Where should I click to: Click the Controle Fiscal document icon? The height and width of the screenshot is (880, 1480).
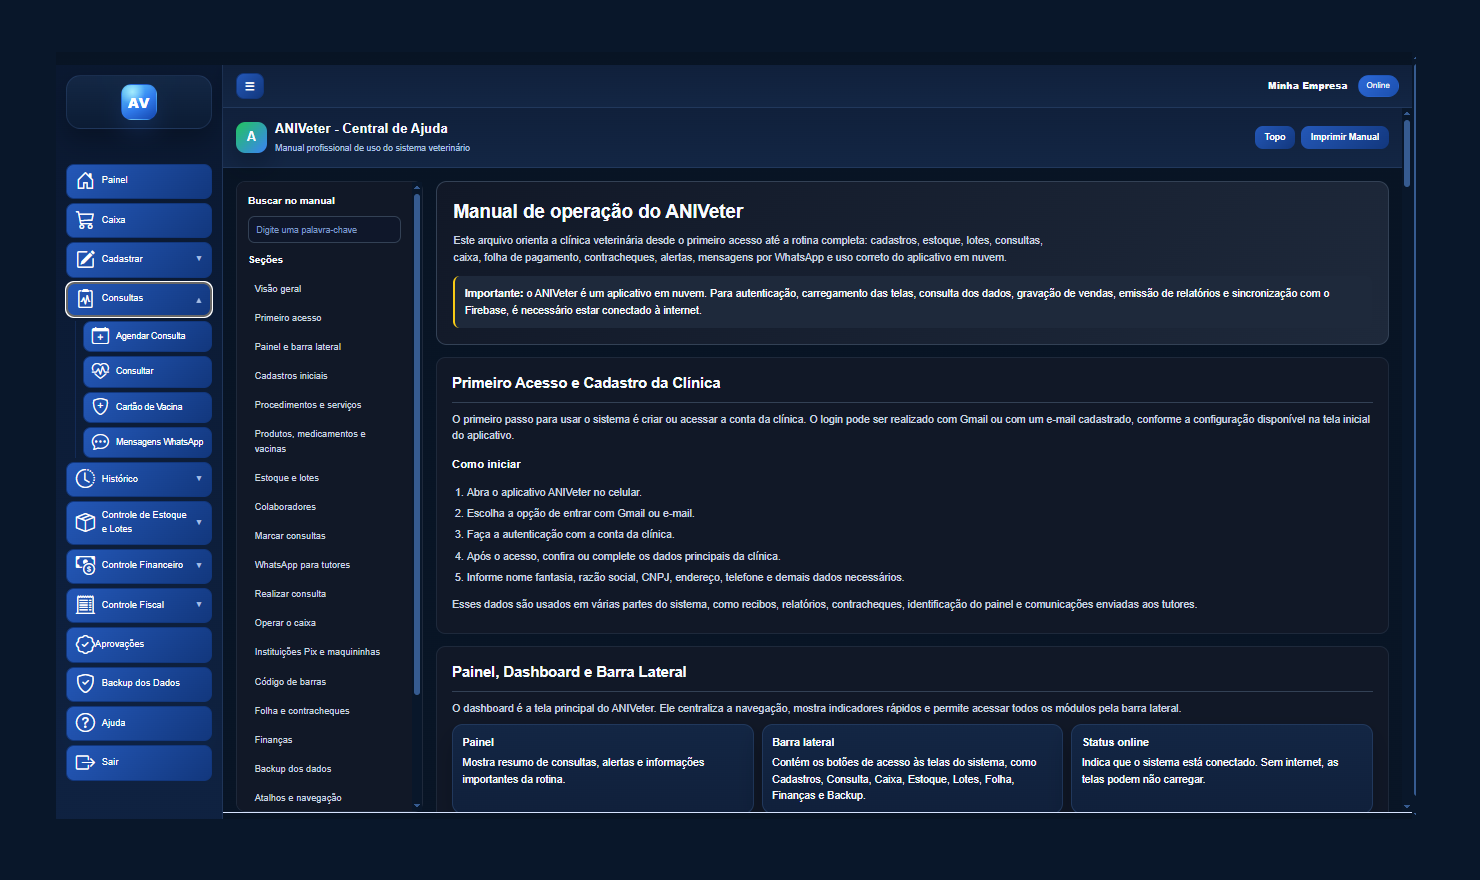coord(85,605)
